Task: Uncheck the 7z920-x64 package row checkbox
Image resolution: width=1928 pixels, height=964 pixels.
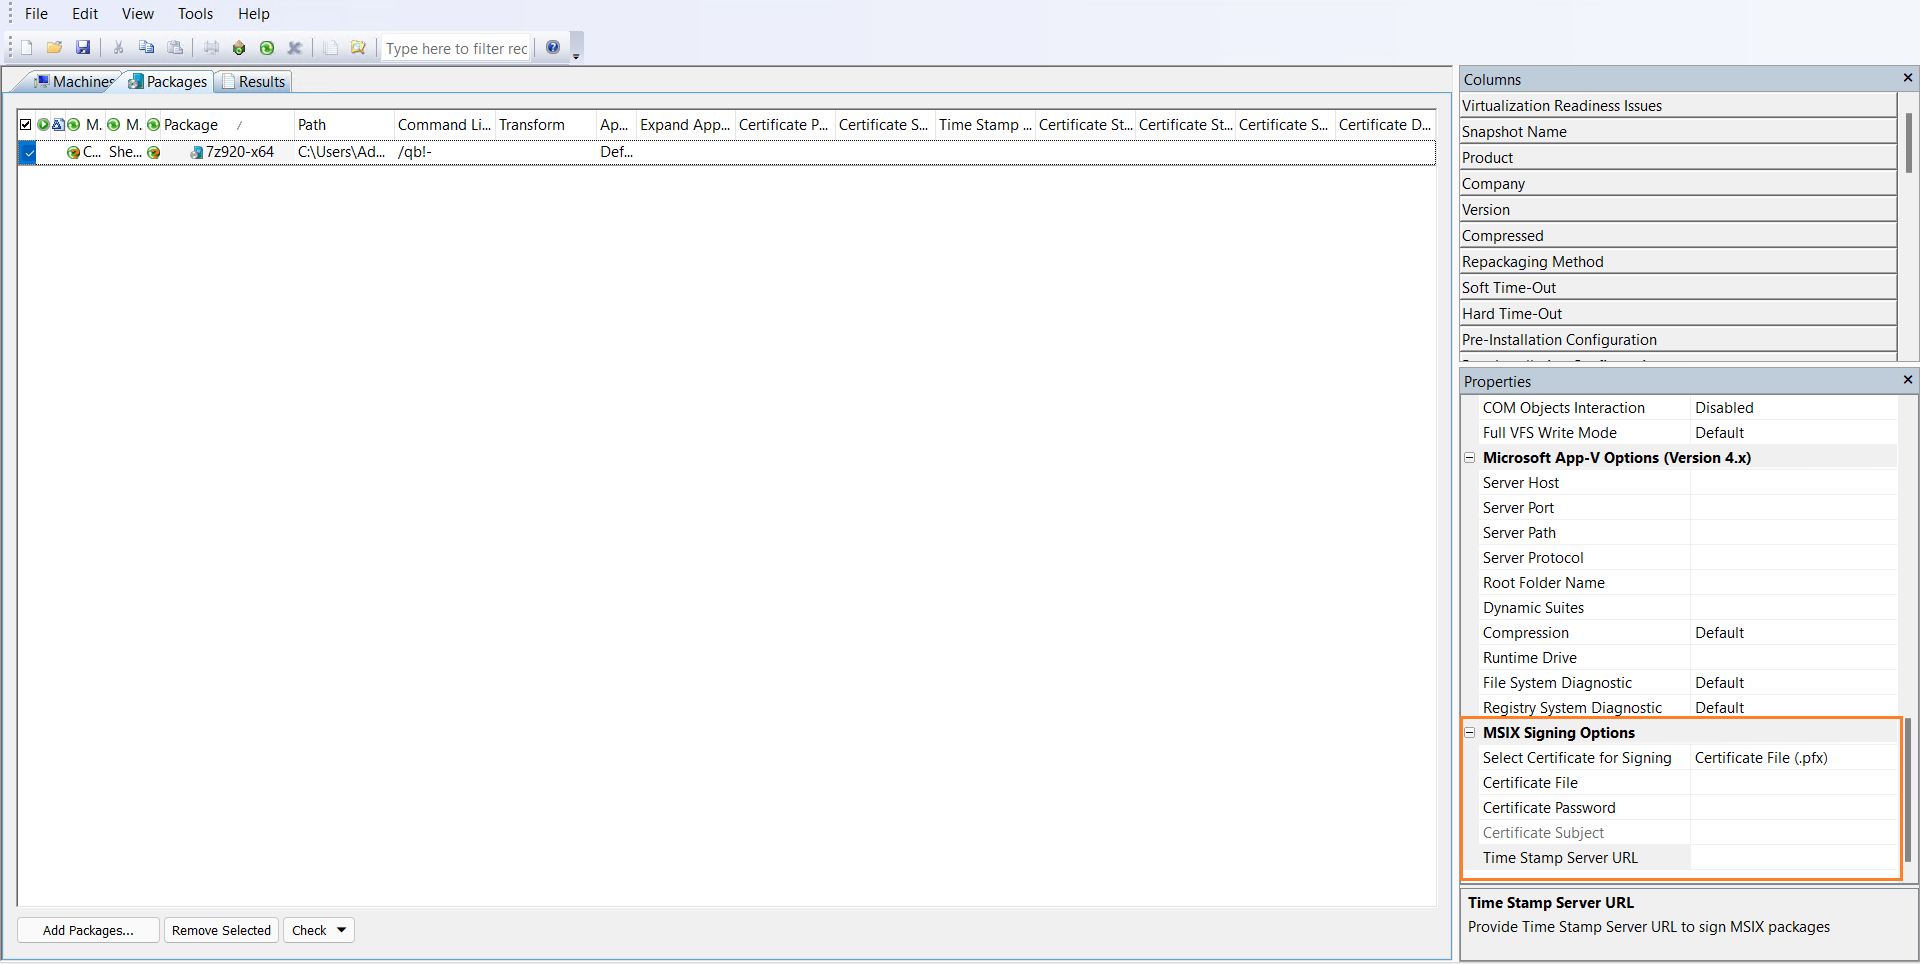Action: (x=28, y=152)
